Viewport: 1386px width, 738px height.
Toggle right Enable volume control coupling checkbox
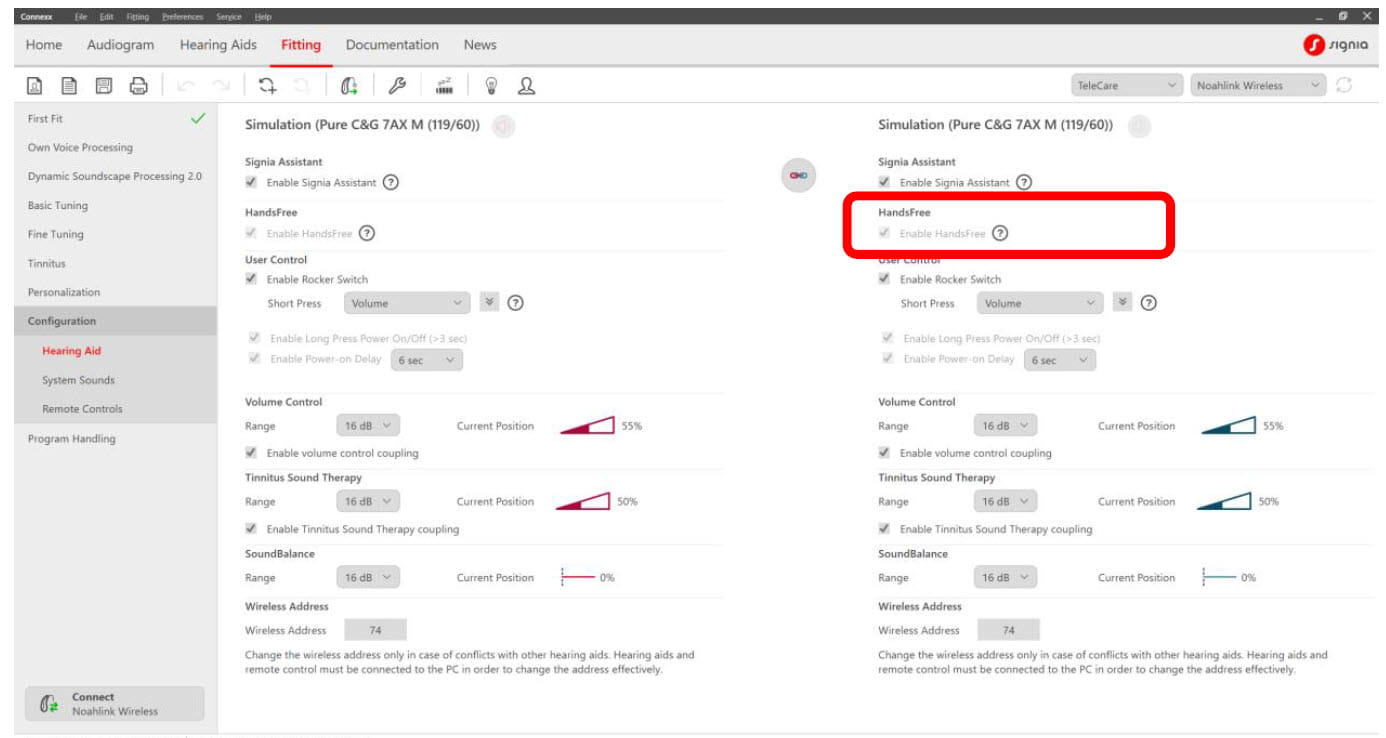(x=884, y=453)
